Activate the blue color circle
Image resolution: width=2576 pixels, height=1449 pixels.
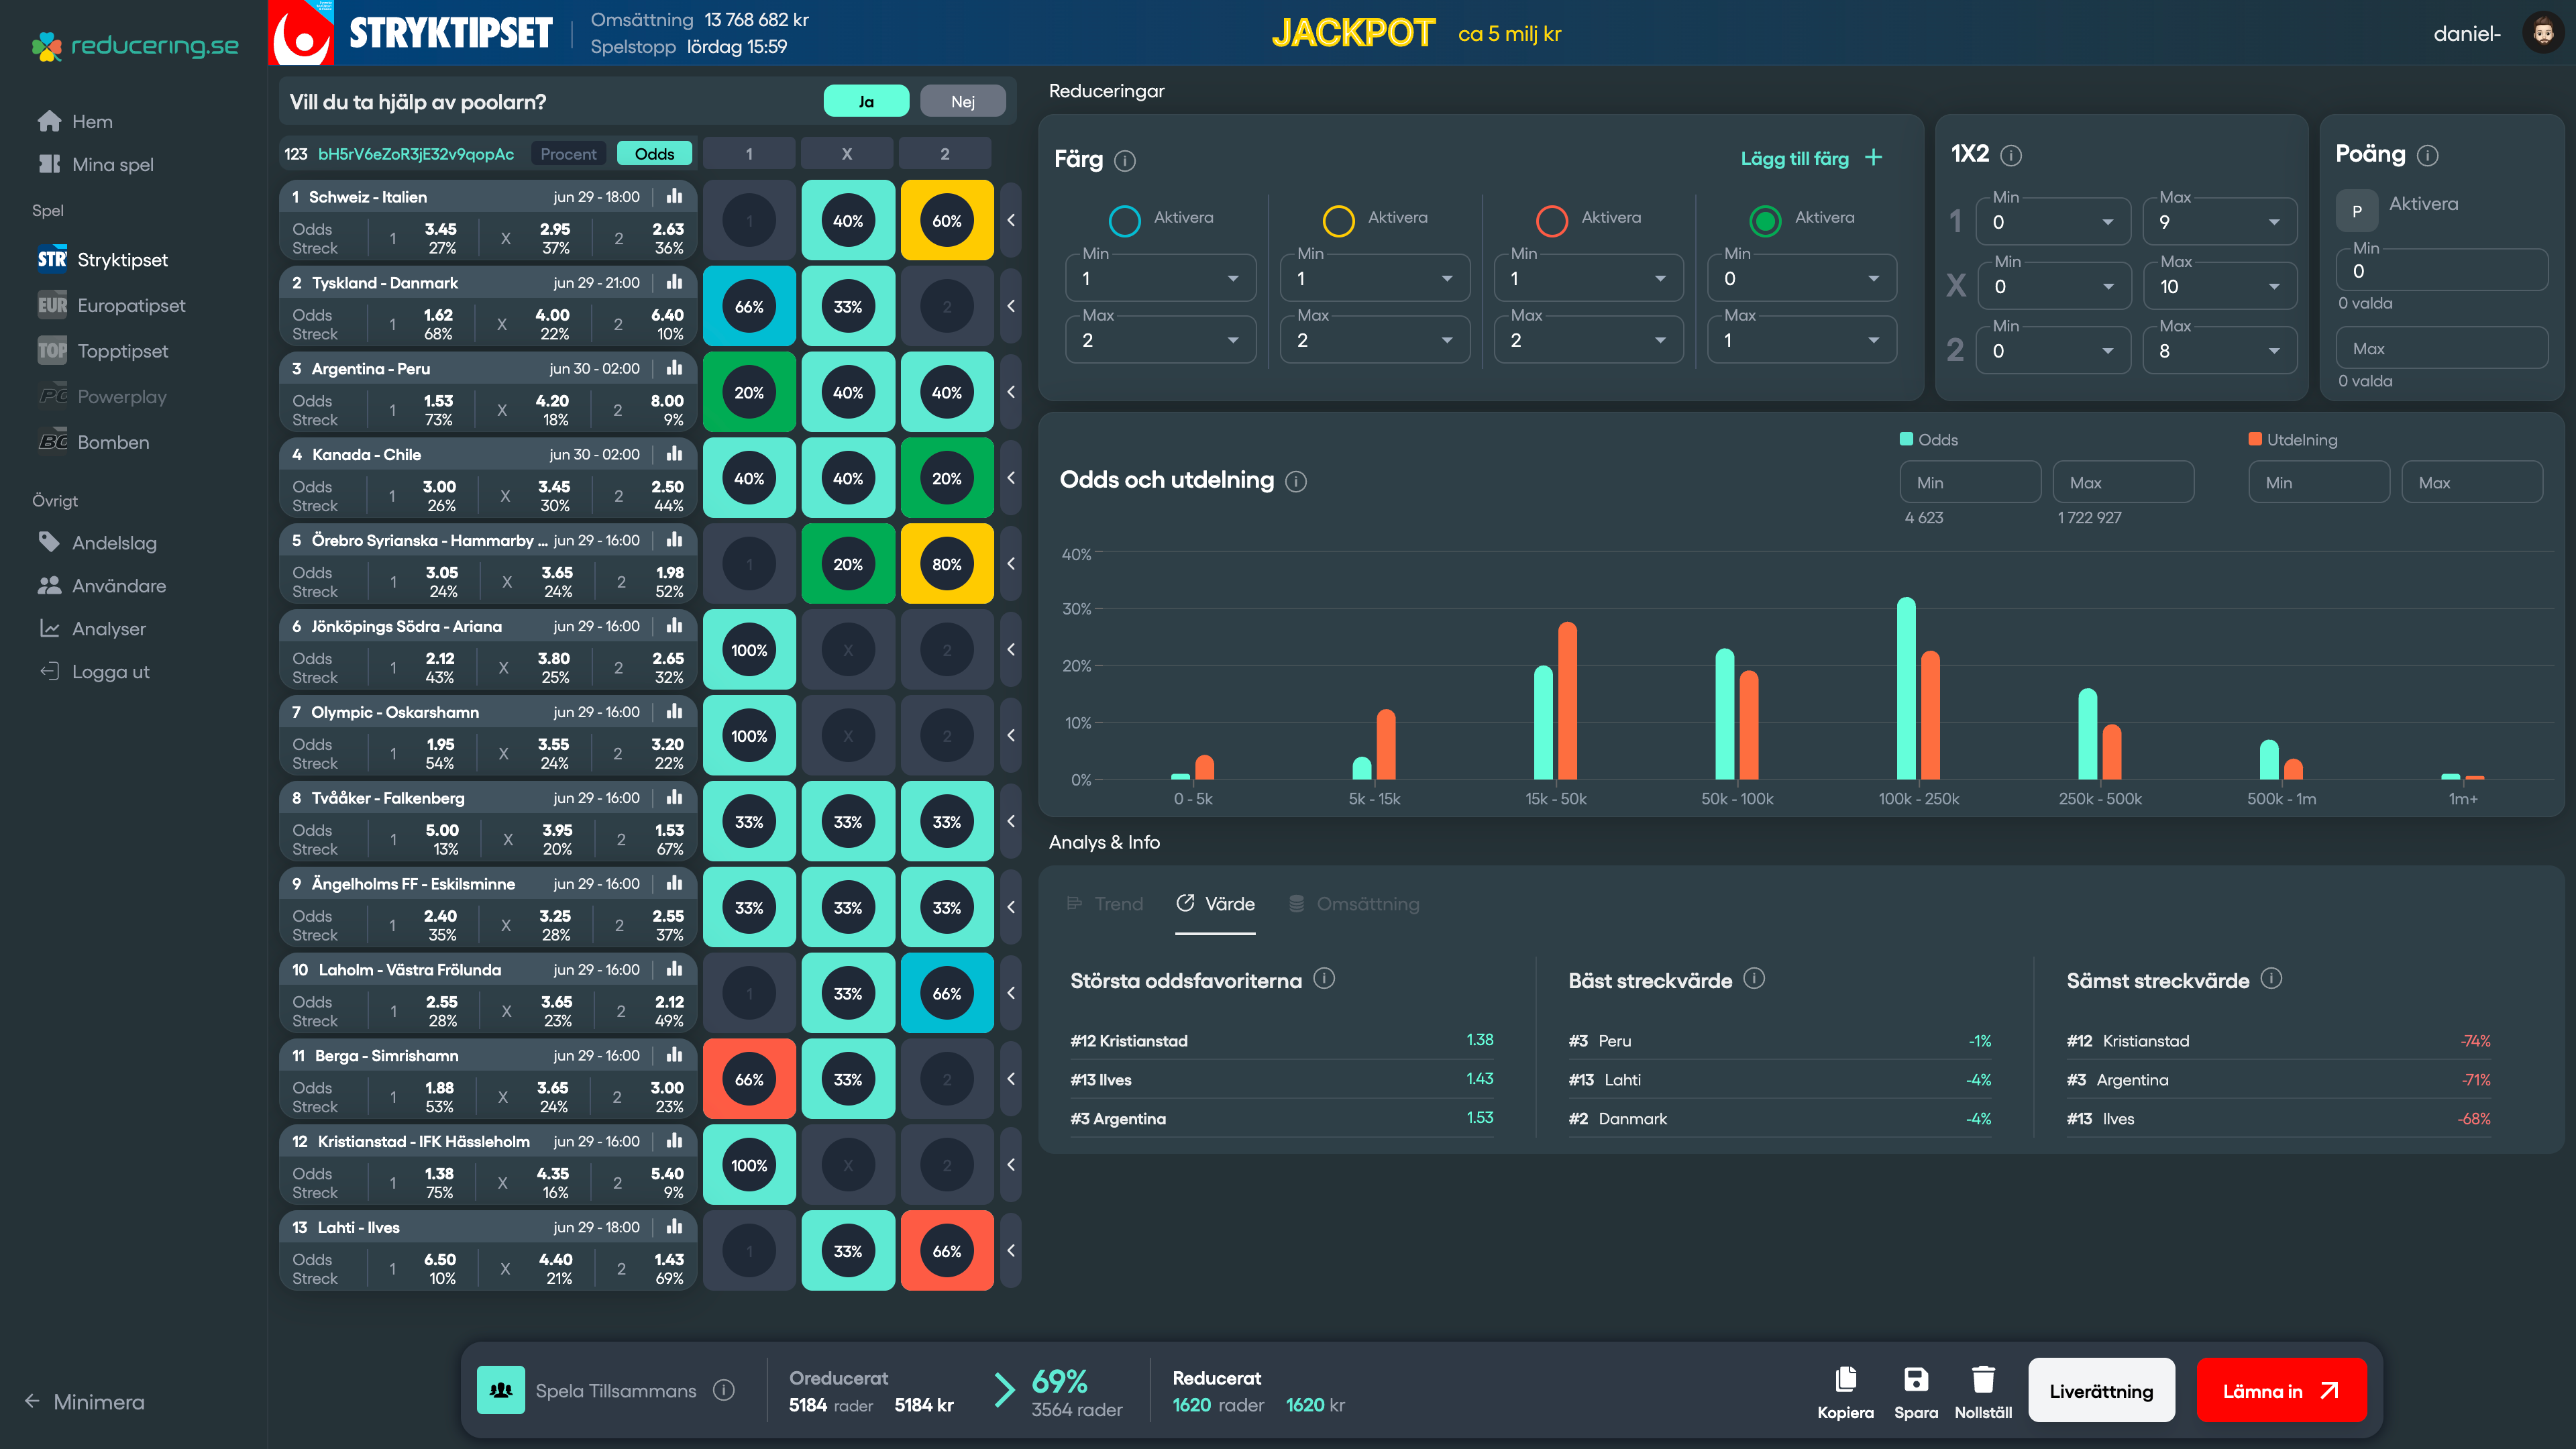tap(1125, 220)
